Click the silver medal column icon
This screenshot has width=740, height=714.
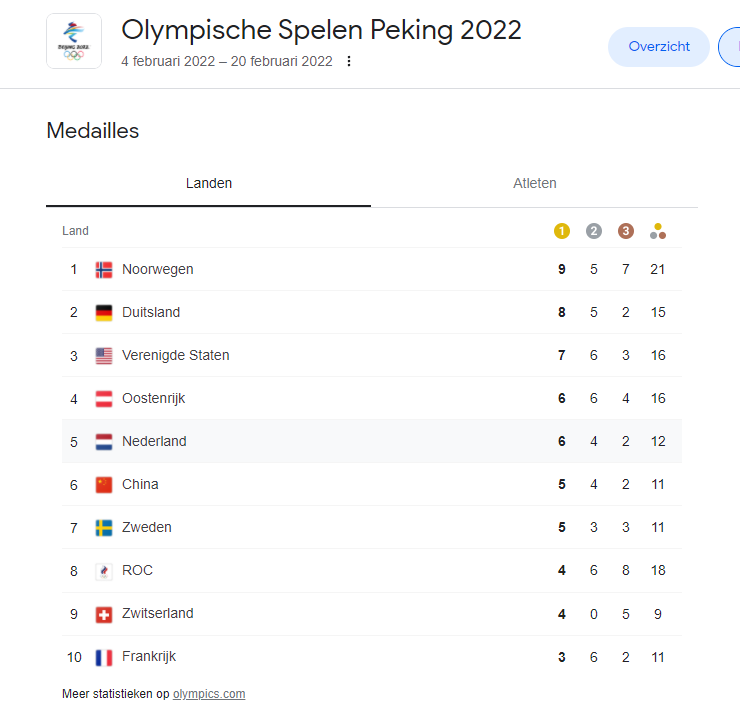click(594, 231)
